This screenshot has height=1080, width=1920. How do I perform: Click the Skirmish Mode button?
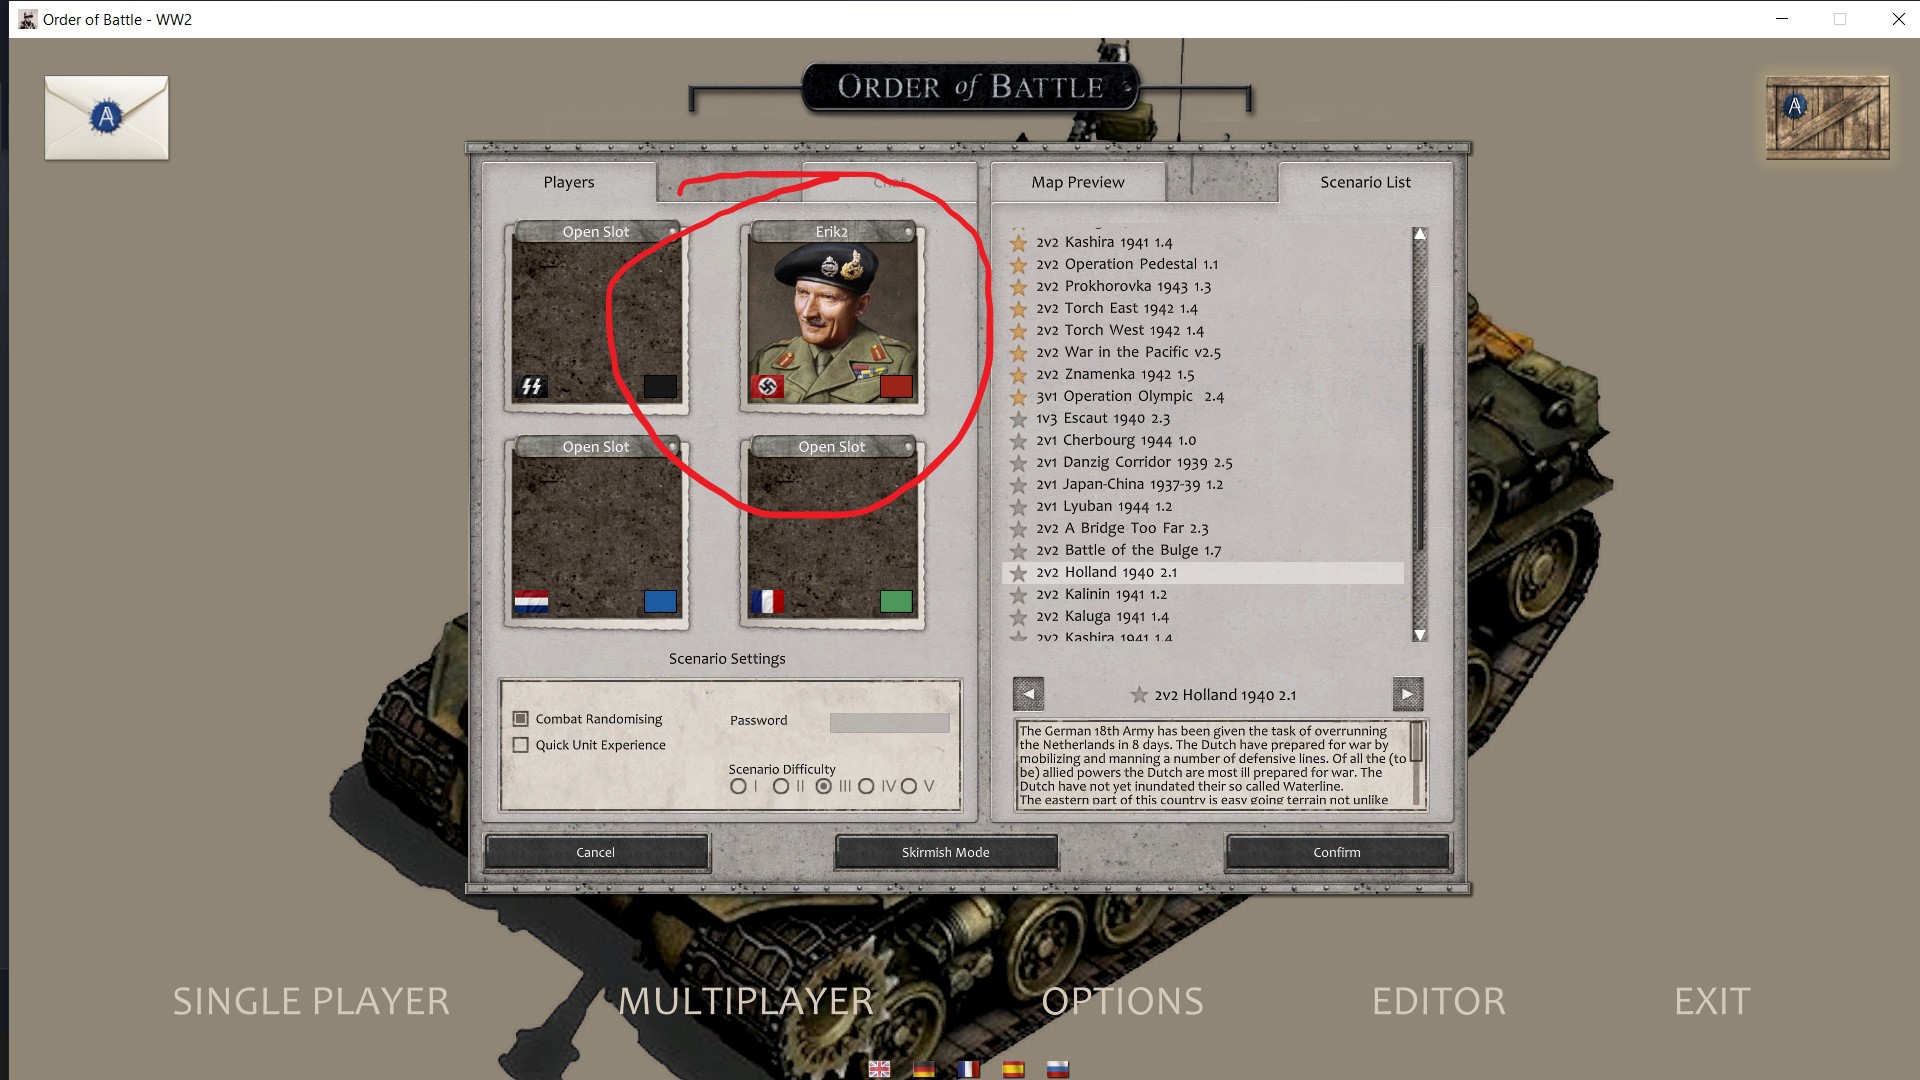[946, 852]
